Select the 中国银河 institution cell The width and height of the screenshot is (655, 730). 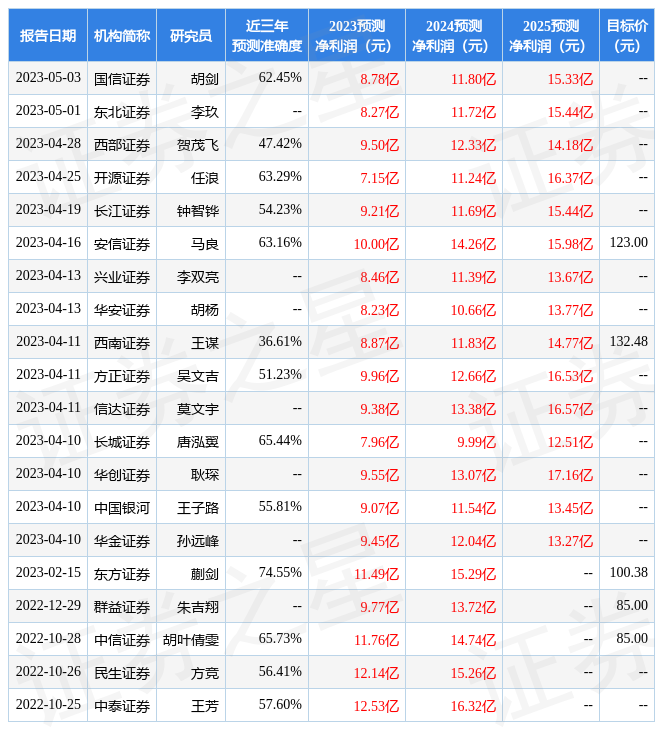point(122,508)
